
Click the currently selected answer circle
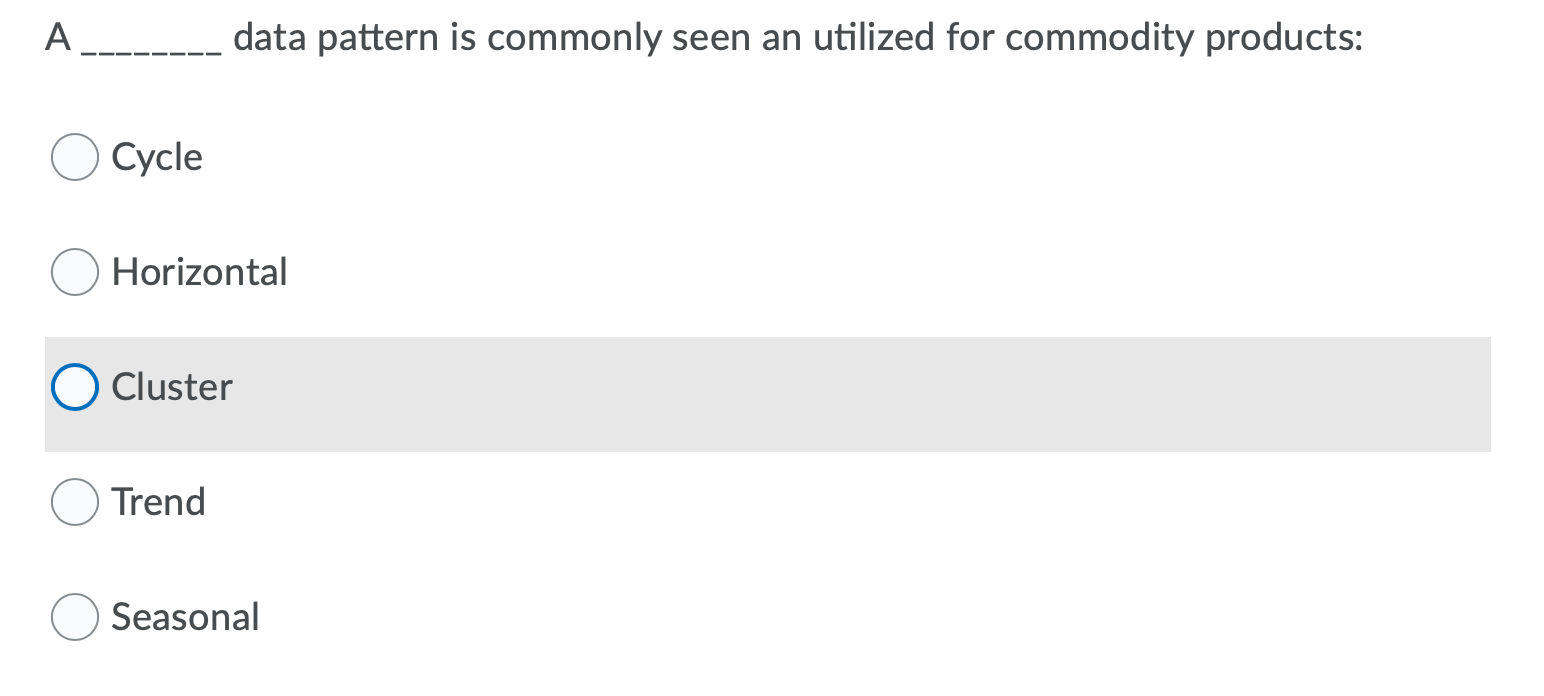coord(74,386)
